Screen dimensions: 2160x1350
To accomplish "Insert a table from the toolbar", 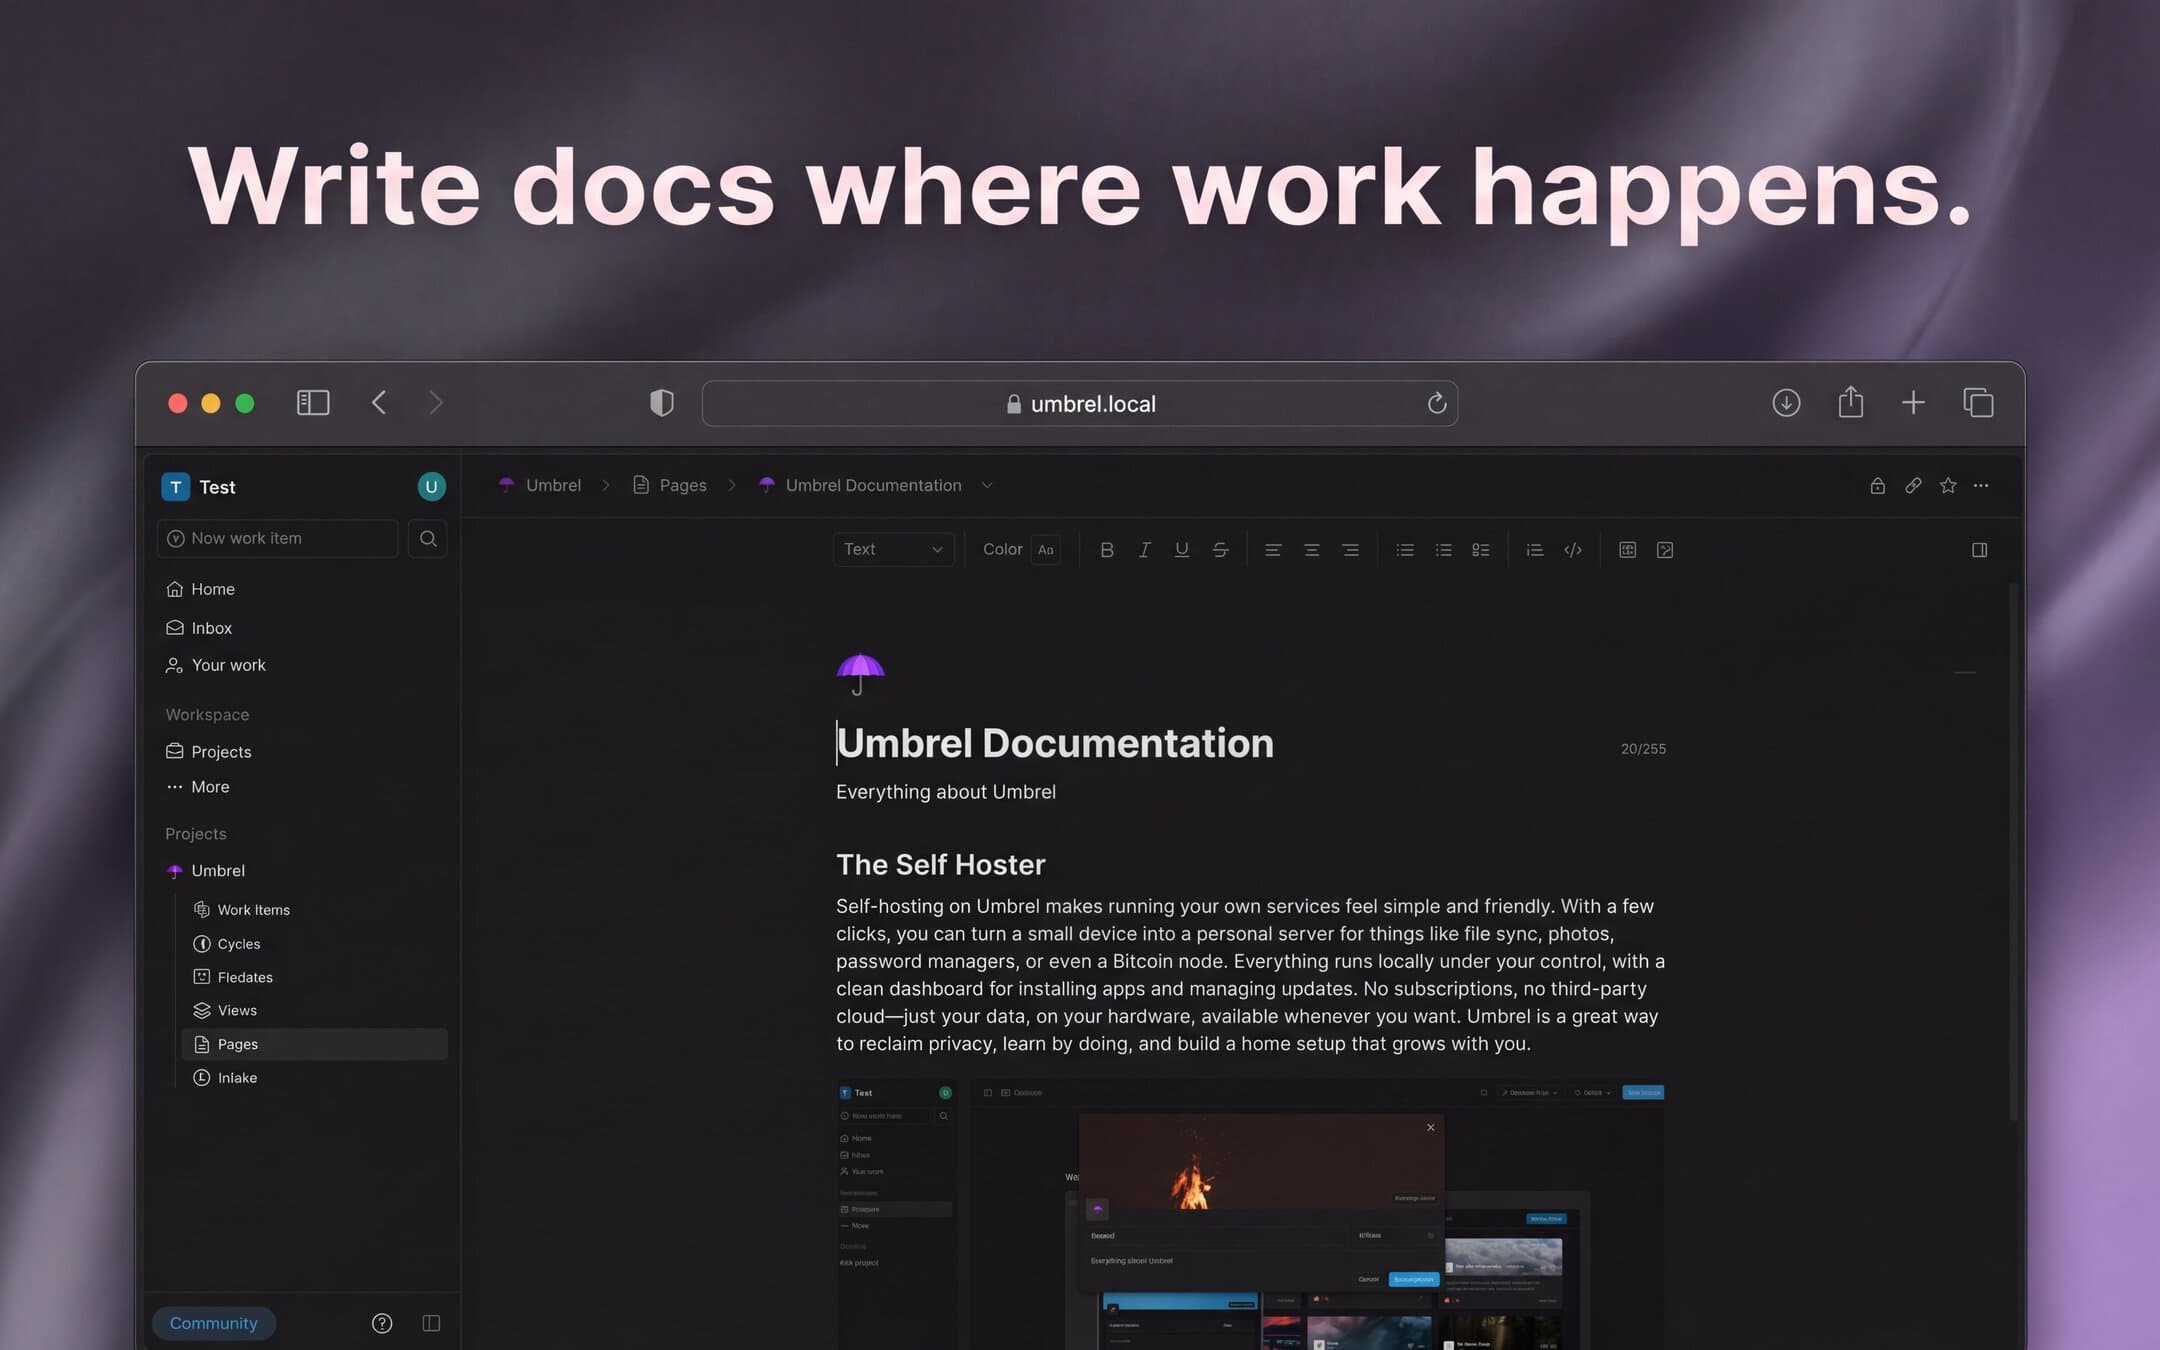I will 1627,550.
